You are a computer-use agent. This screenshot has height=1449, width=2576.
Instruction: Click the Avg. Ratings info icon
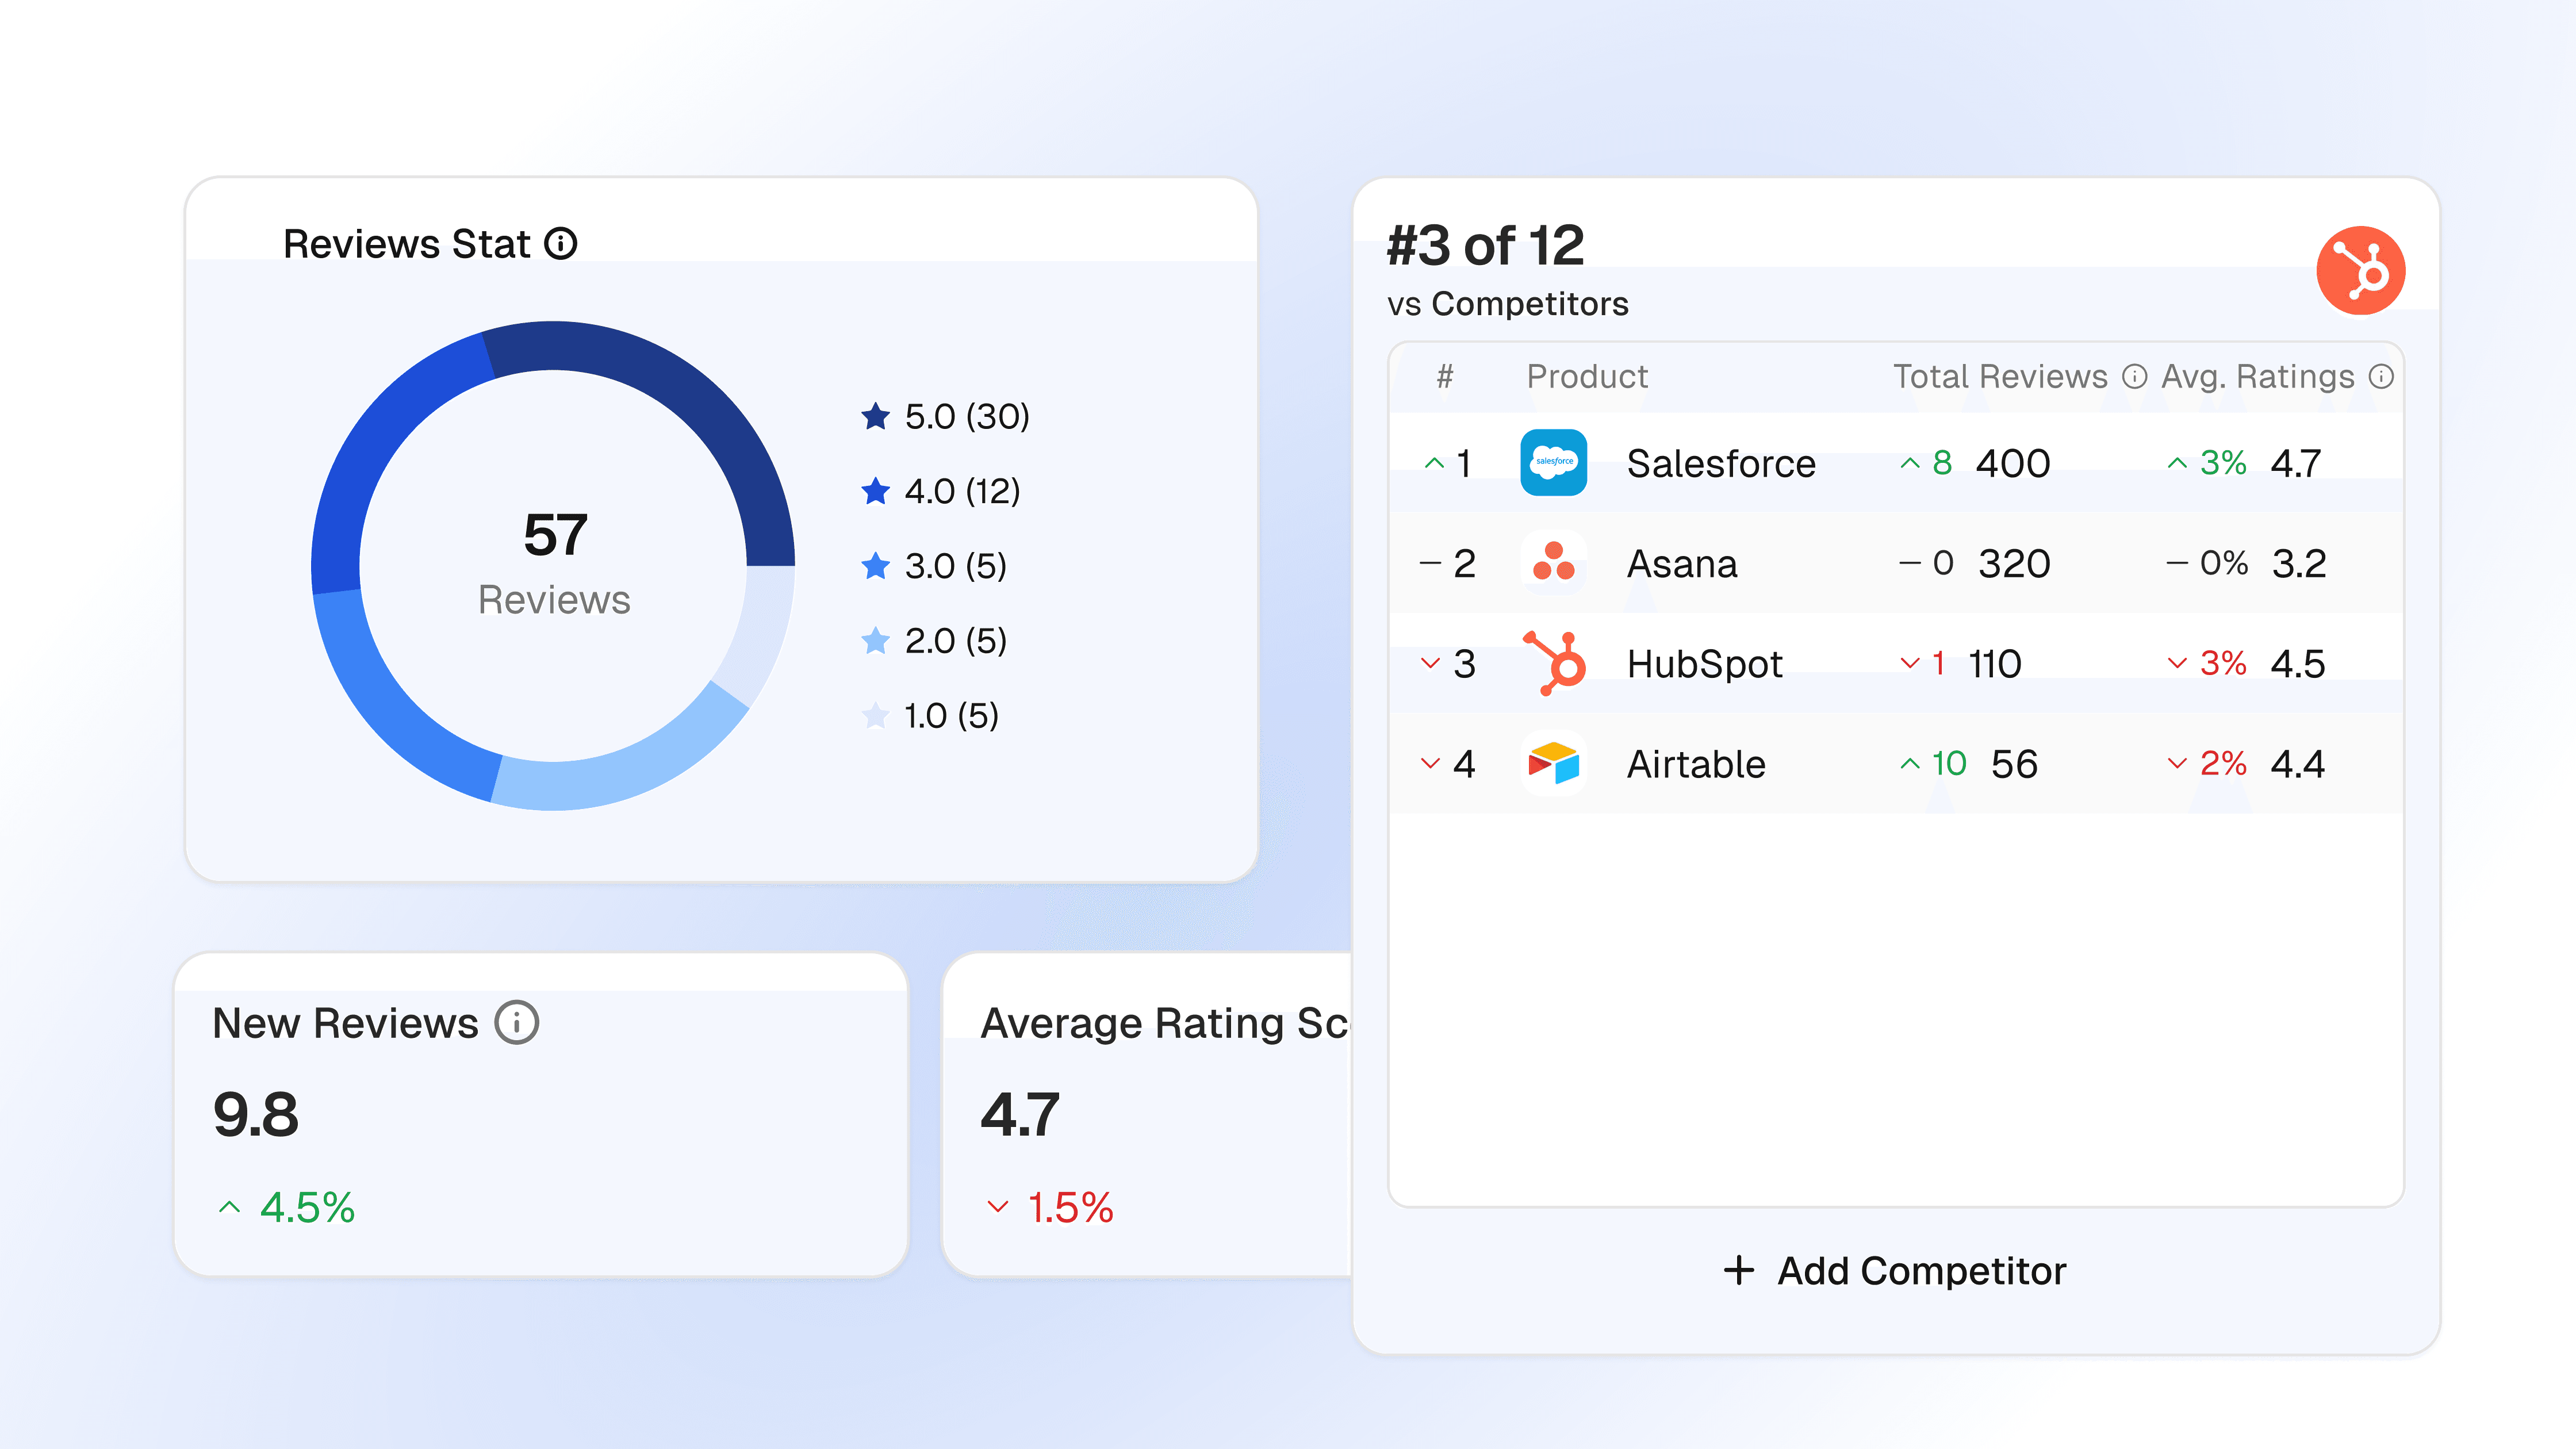pos(2382,376)
